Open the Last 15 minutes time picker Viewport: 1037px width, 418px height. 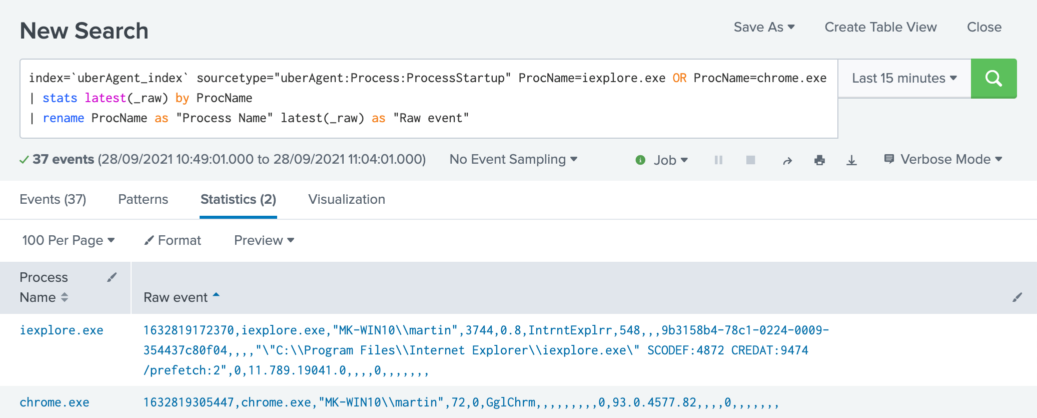[x=904, y=78]
